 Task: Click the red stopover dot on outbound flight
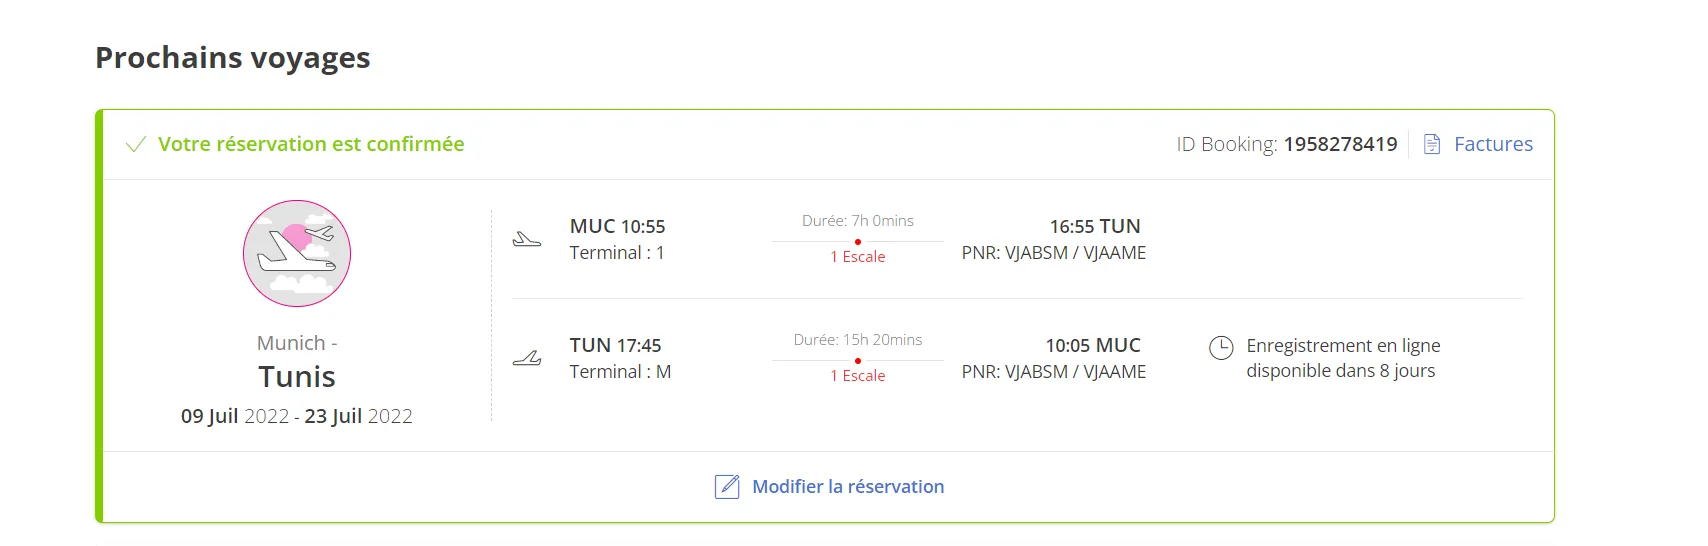858,242
